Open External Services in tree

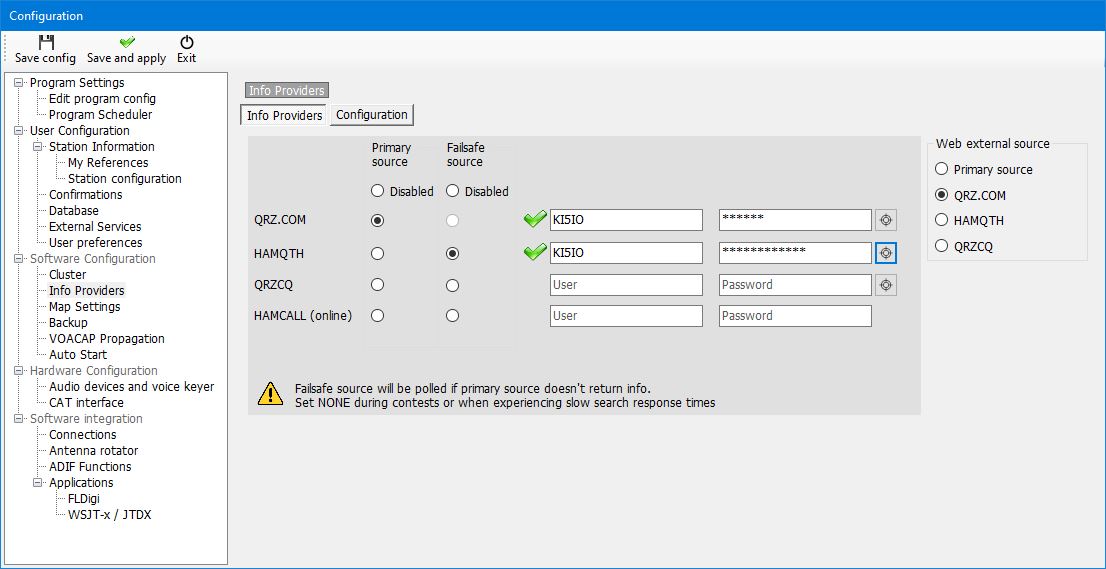pos(95,226)
